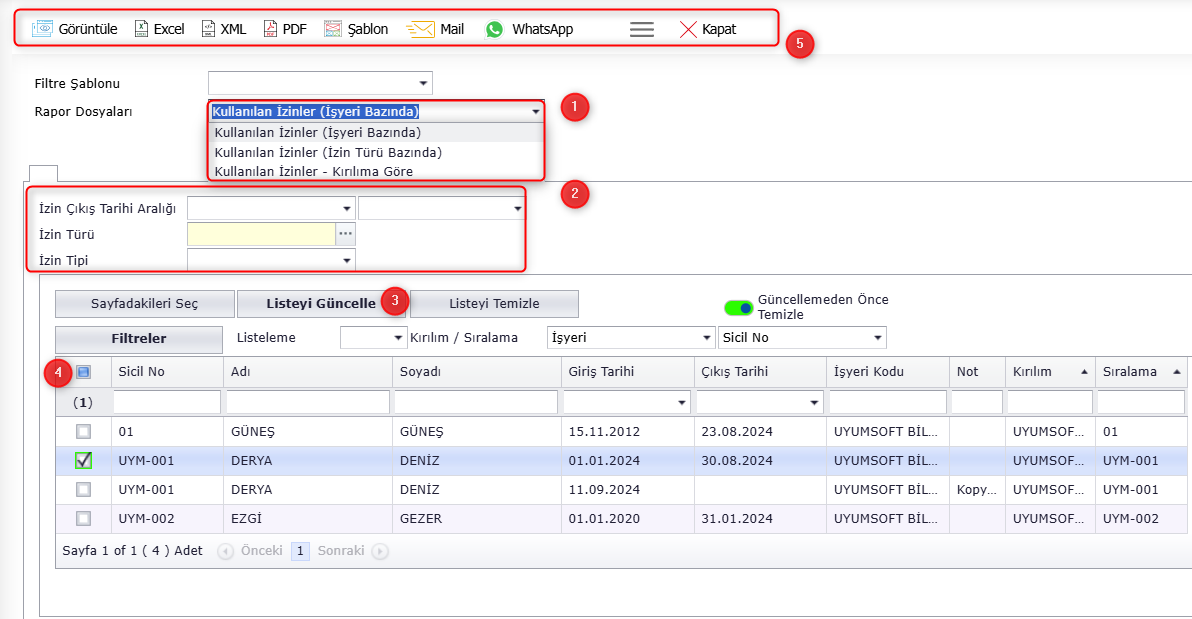The width and height of the screenshot is (1192, 619).
Task: Click the 15.11.2012 entry date cell
Action: pos(627,432)
